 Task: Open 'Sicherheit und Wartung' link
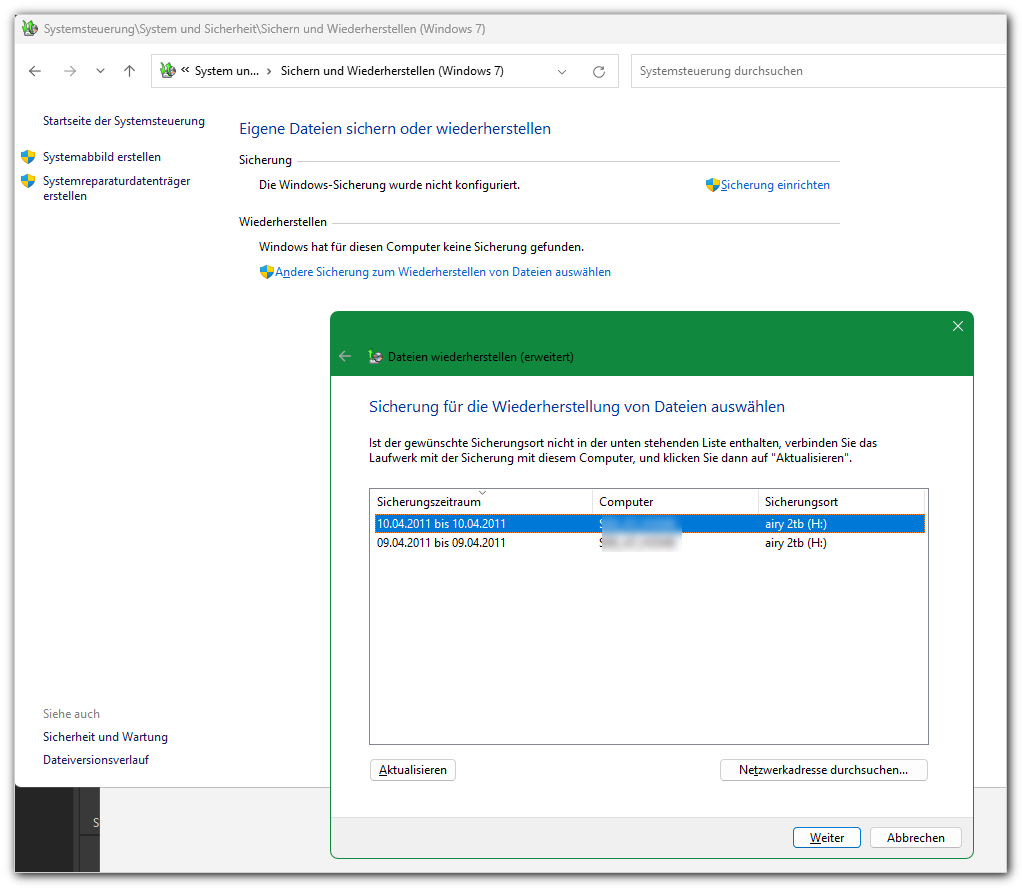point(106,737)
